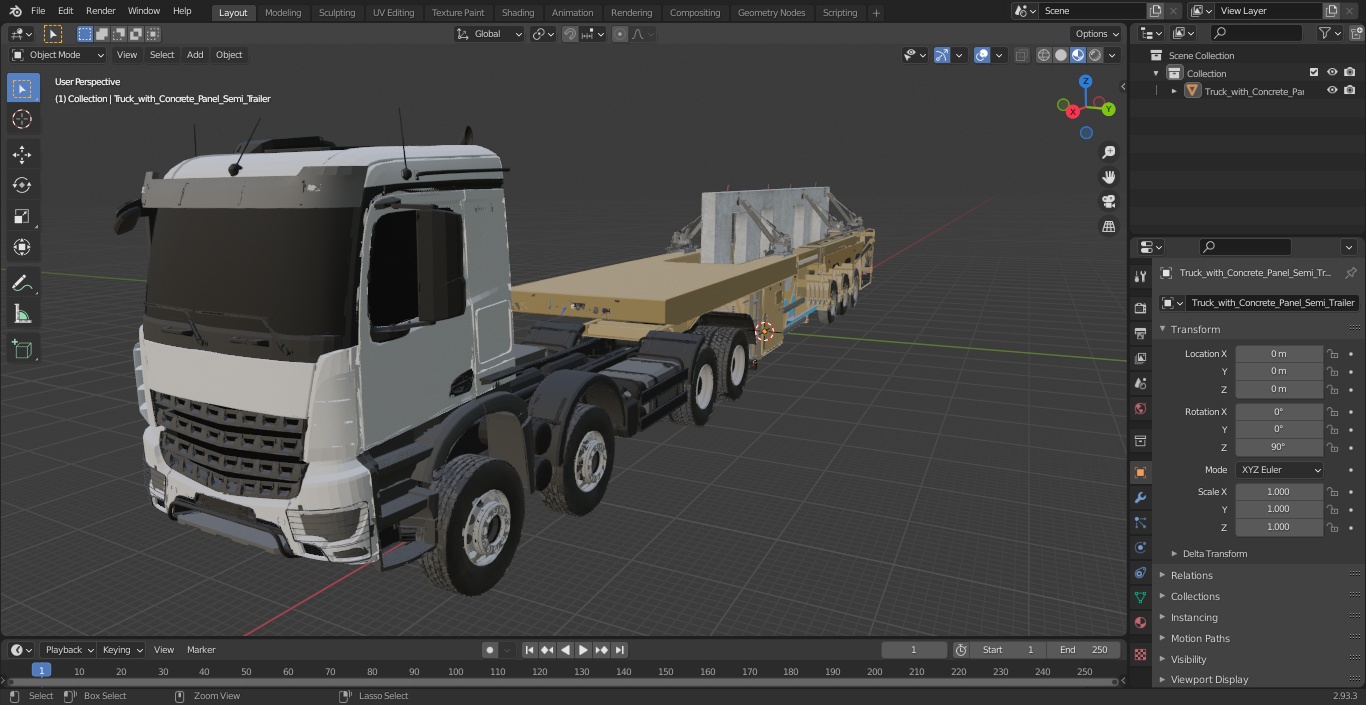Open the Scene properties tab

point(1140,383)
